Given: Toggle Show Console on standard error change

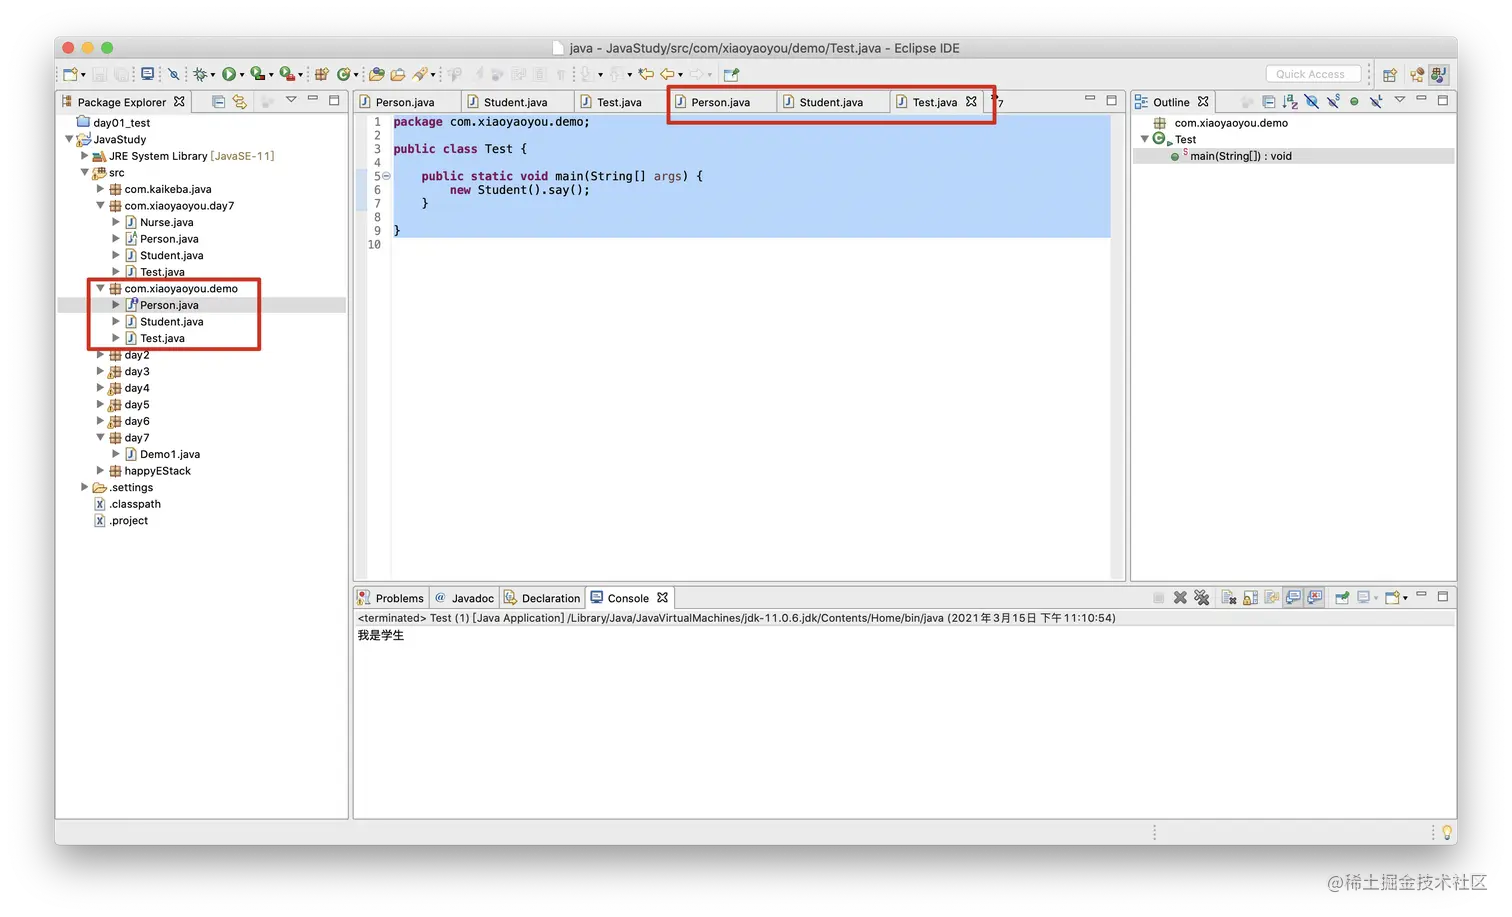Looking at the screenshot, I should pos(1315,598).
